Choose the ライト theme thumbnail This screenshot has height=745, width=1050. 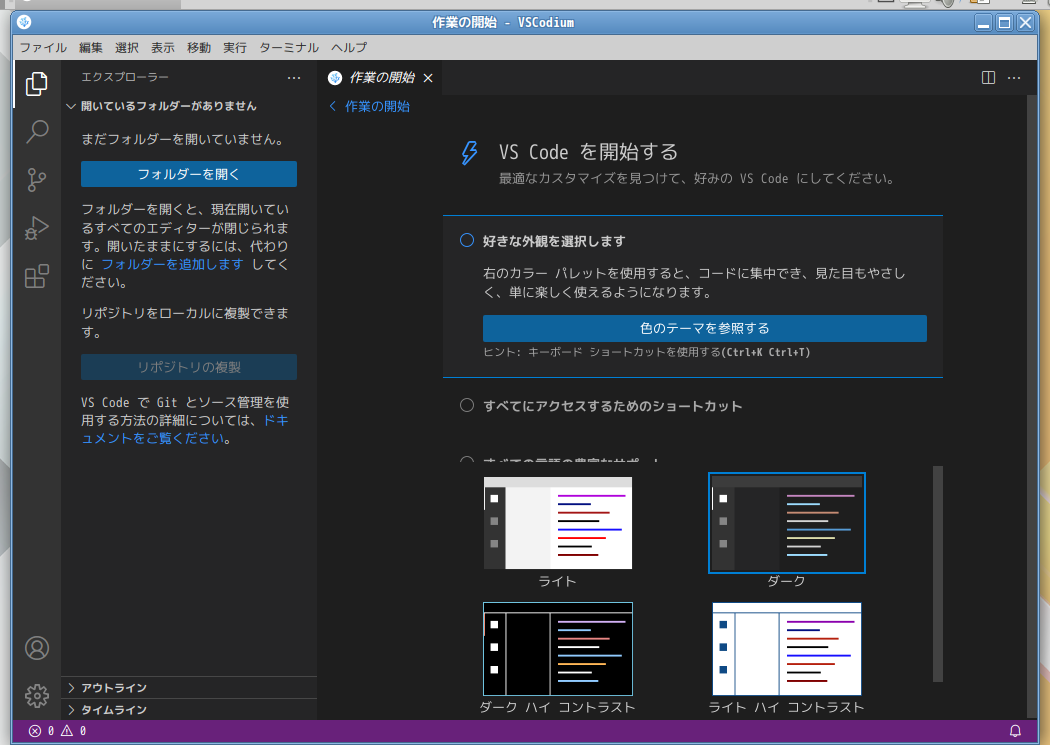557,523
